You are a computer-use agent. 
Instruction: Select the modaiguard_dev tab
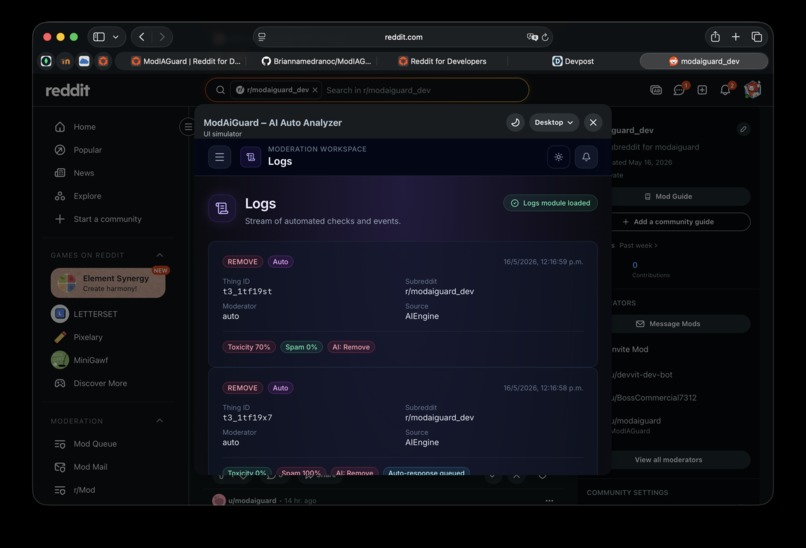(x=704, y=61)
